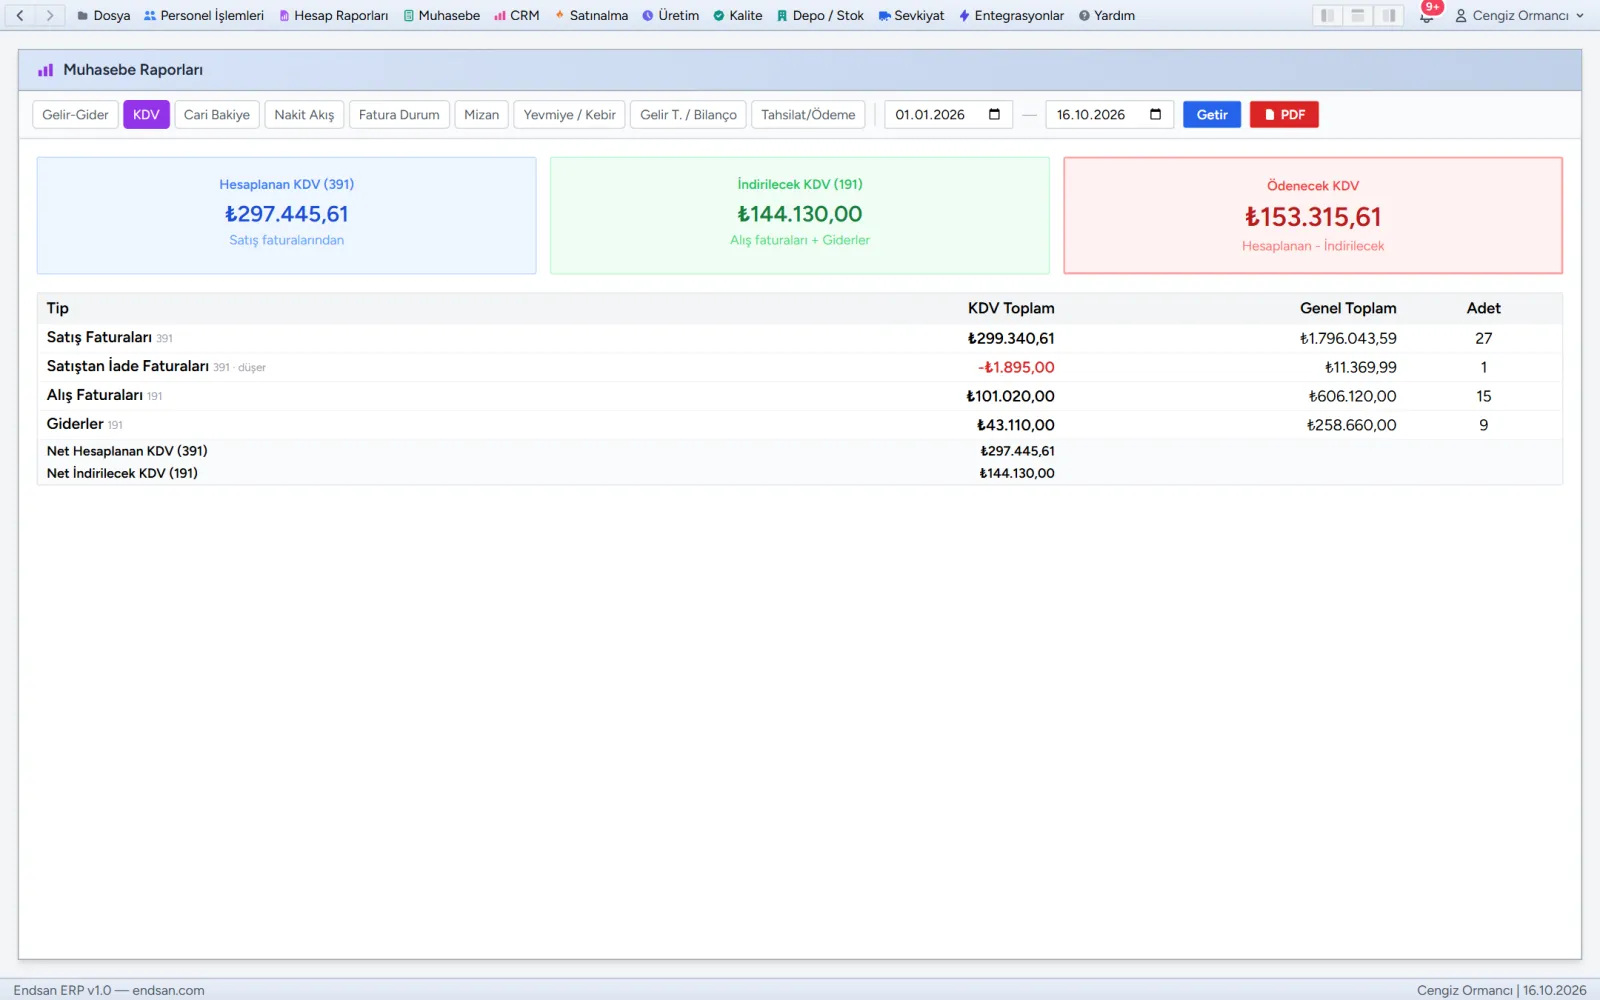The image size is (1600, 1000).
Task: Toggle the top panel layout icon
Action: click(1358, 15)
